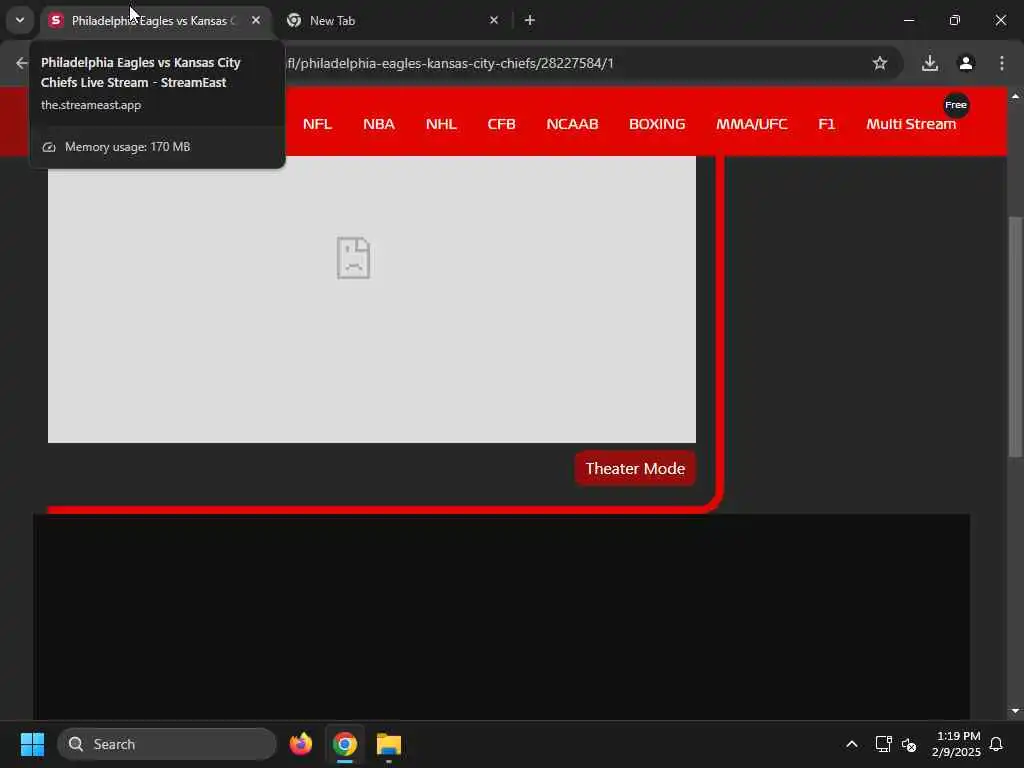Open a new browser tab with plus
1024x768 pixels.
tap(530, 20)
